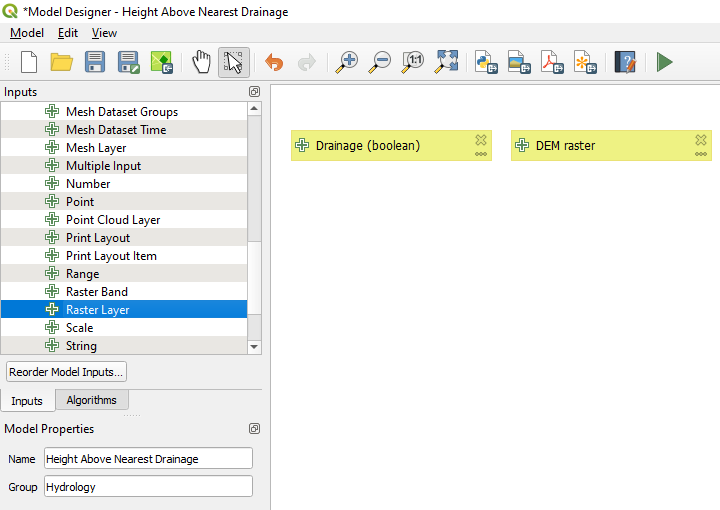Click the Reorder Model Inputs button
This screenshot has height=510, width=720.
pos(66,372)
